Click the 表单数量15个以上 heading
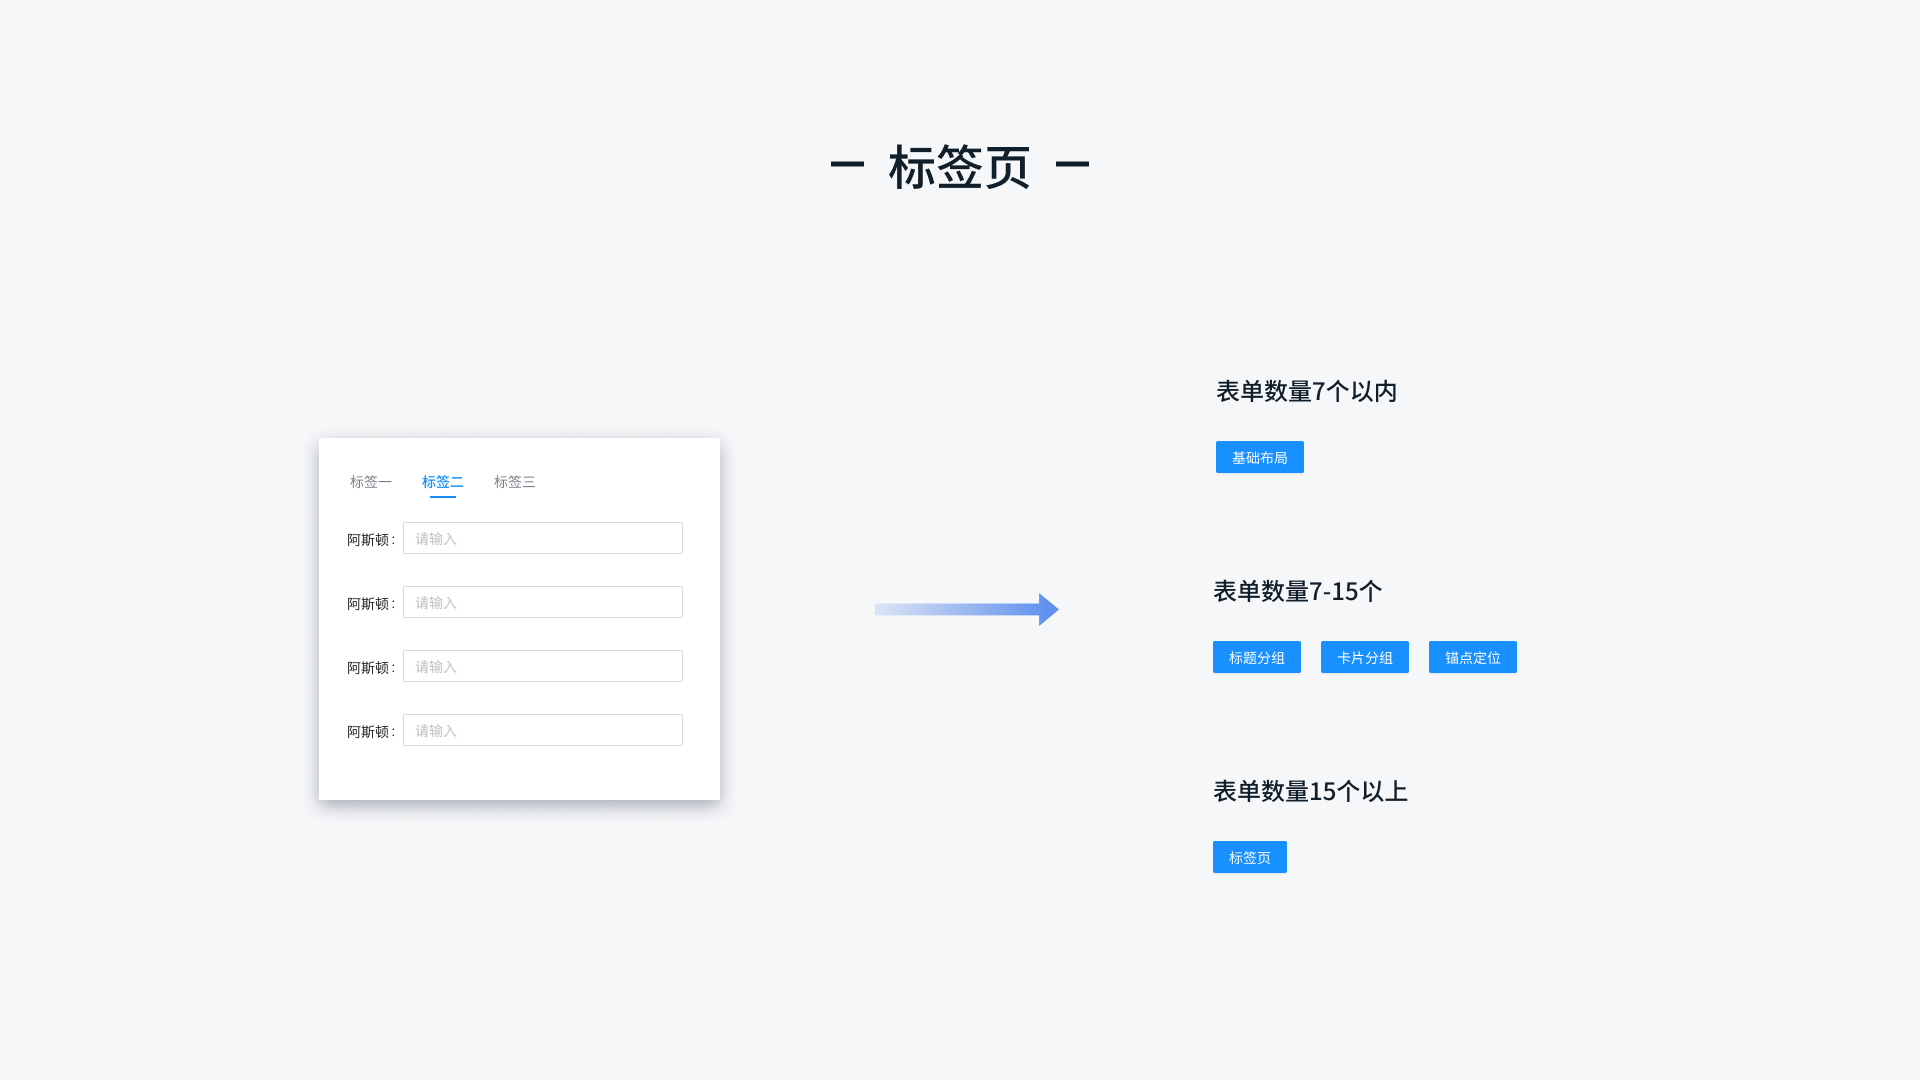 click(1310, 791)
